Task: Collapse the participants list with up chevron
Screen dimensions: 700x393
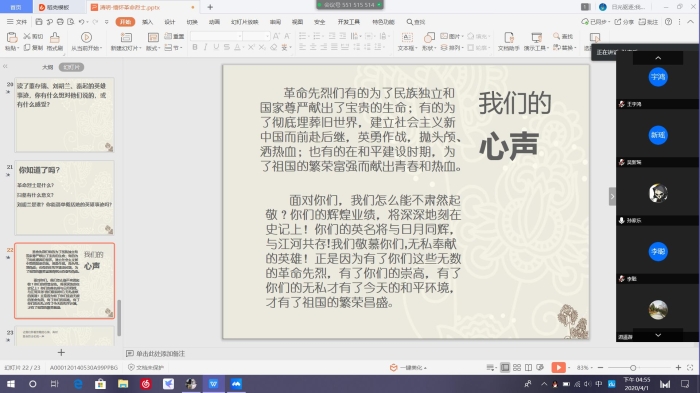Action: coord(658,58)
